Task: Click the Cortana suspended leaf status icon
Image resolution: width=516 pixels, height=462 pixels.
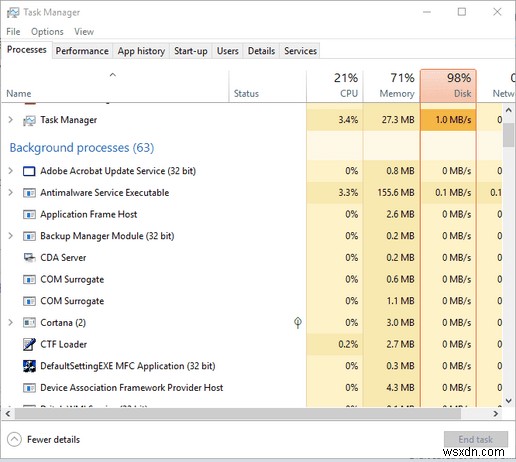Action: click(x=298, y=323)
